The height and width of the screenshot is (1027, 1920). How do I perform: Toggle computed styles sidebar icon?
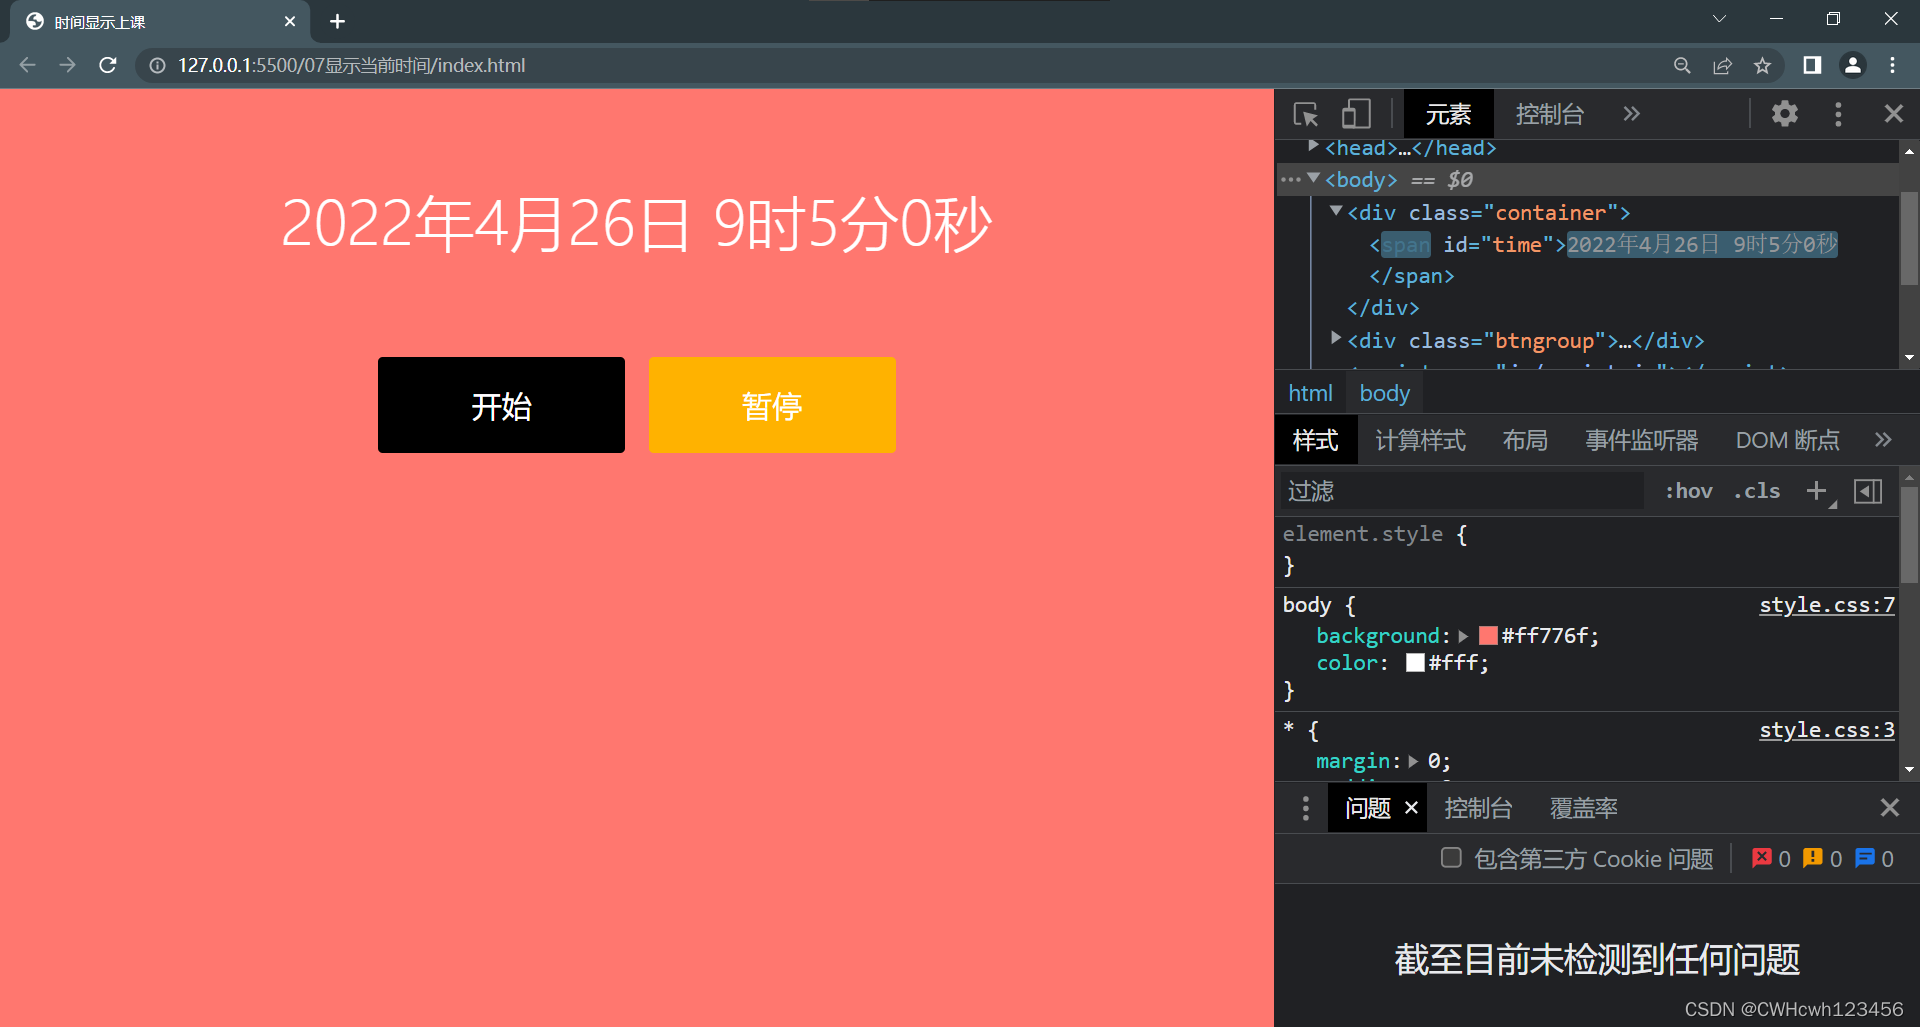point(1868,491)
